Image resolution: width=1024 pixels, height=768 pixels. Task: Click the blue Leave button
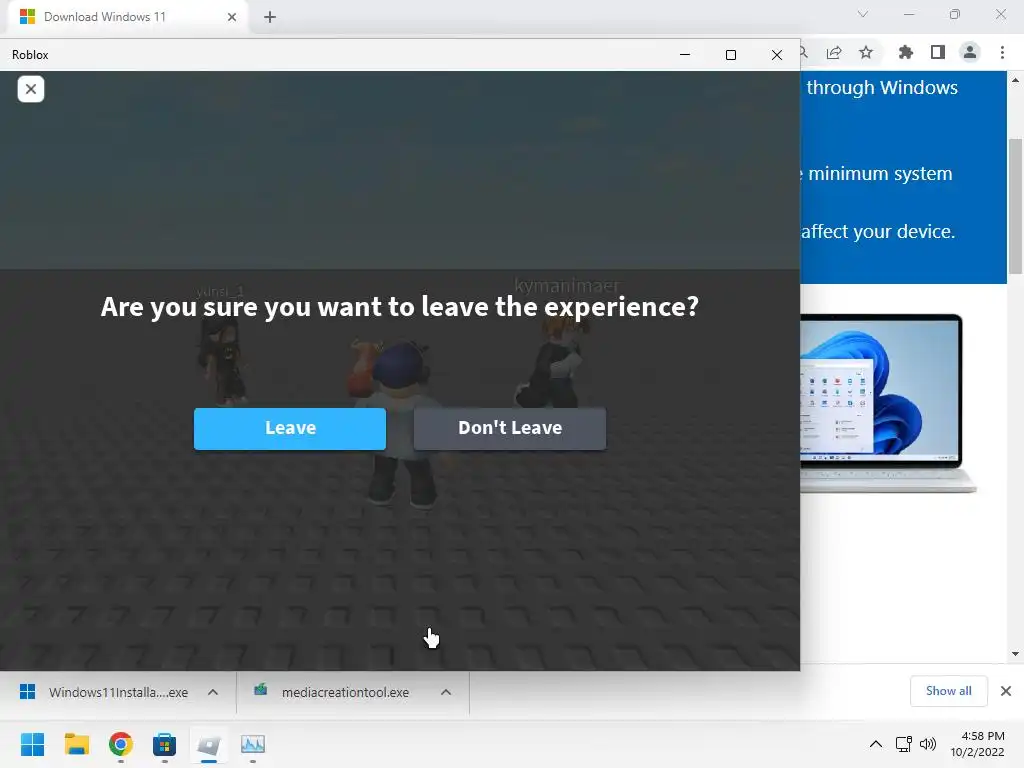tap(290, 428)
